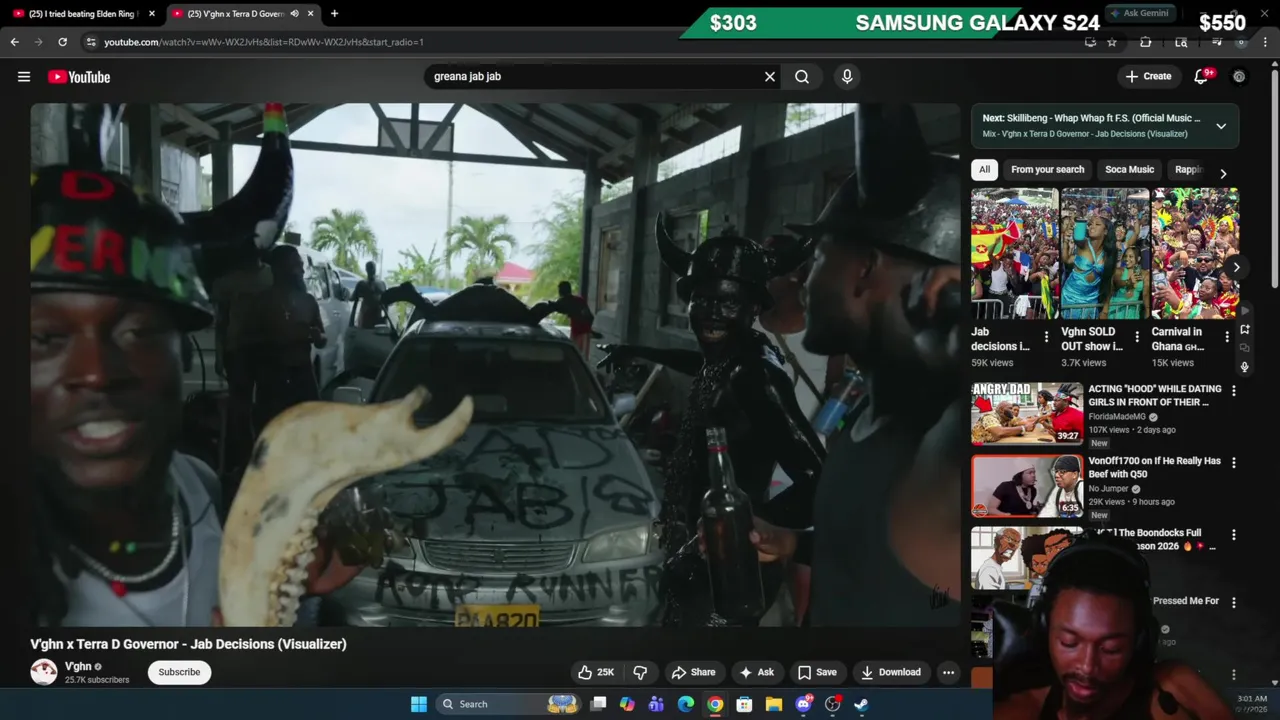Screen dimensions: 1280x720
Task: Open Discord from taskbar
Action: pyautogui.click(x=803, y=704)
